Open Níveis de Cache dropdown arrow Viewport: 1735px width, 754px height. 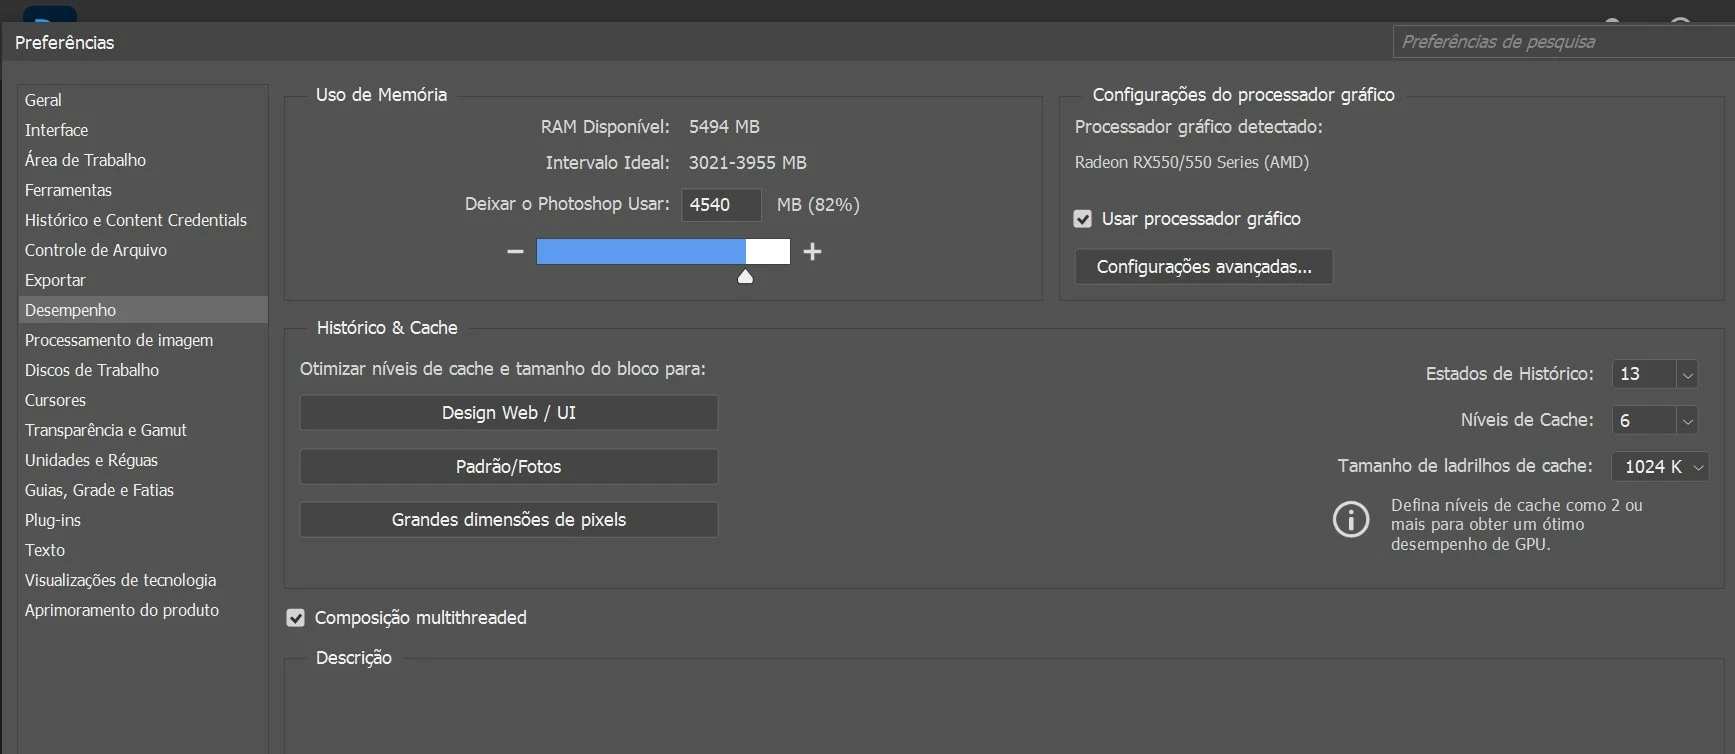coord(1688,421)
